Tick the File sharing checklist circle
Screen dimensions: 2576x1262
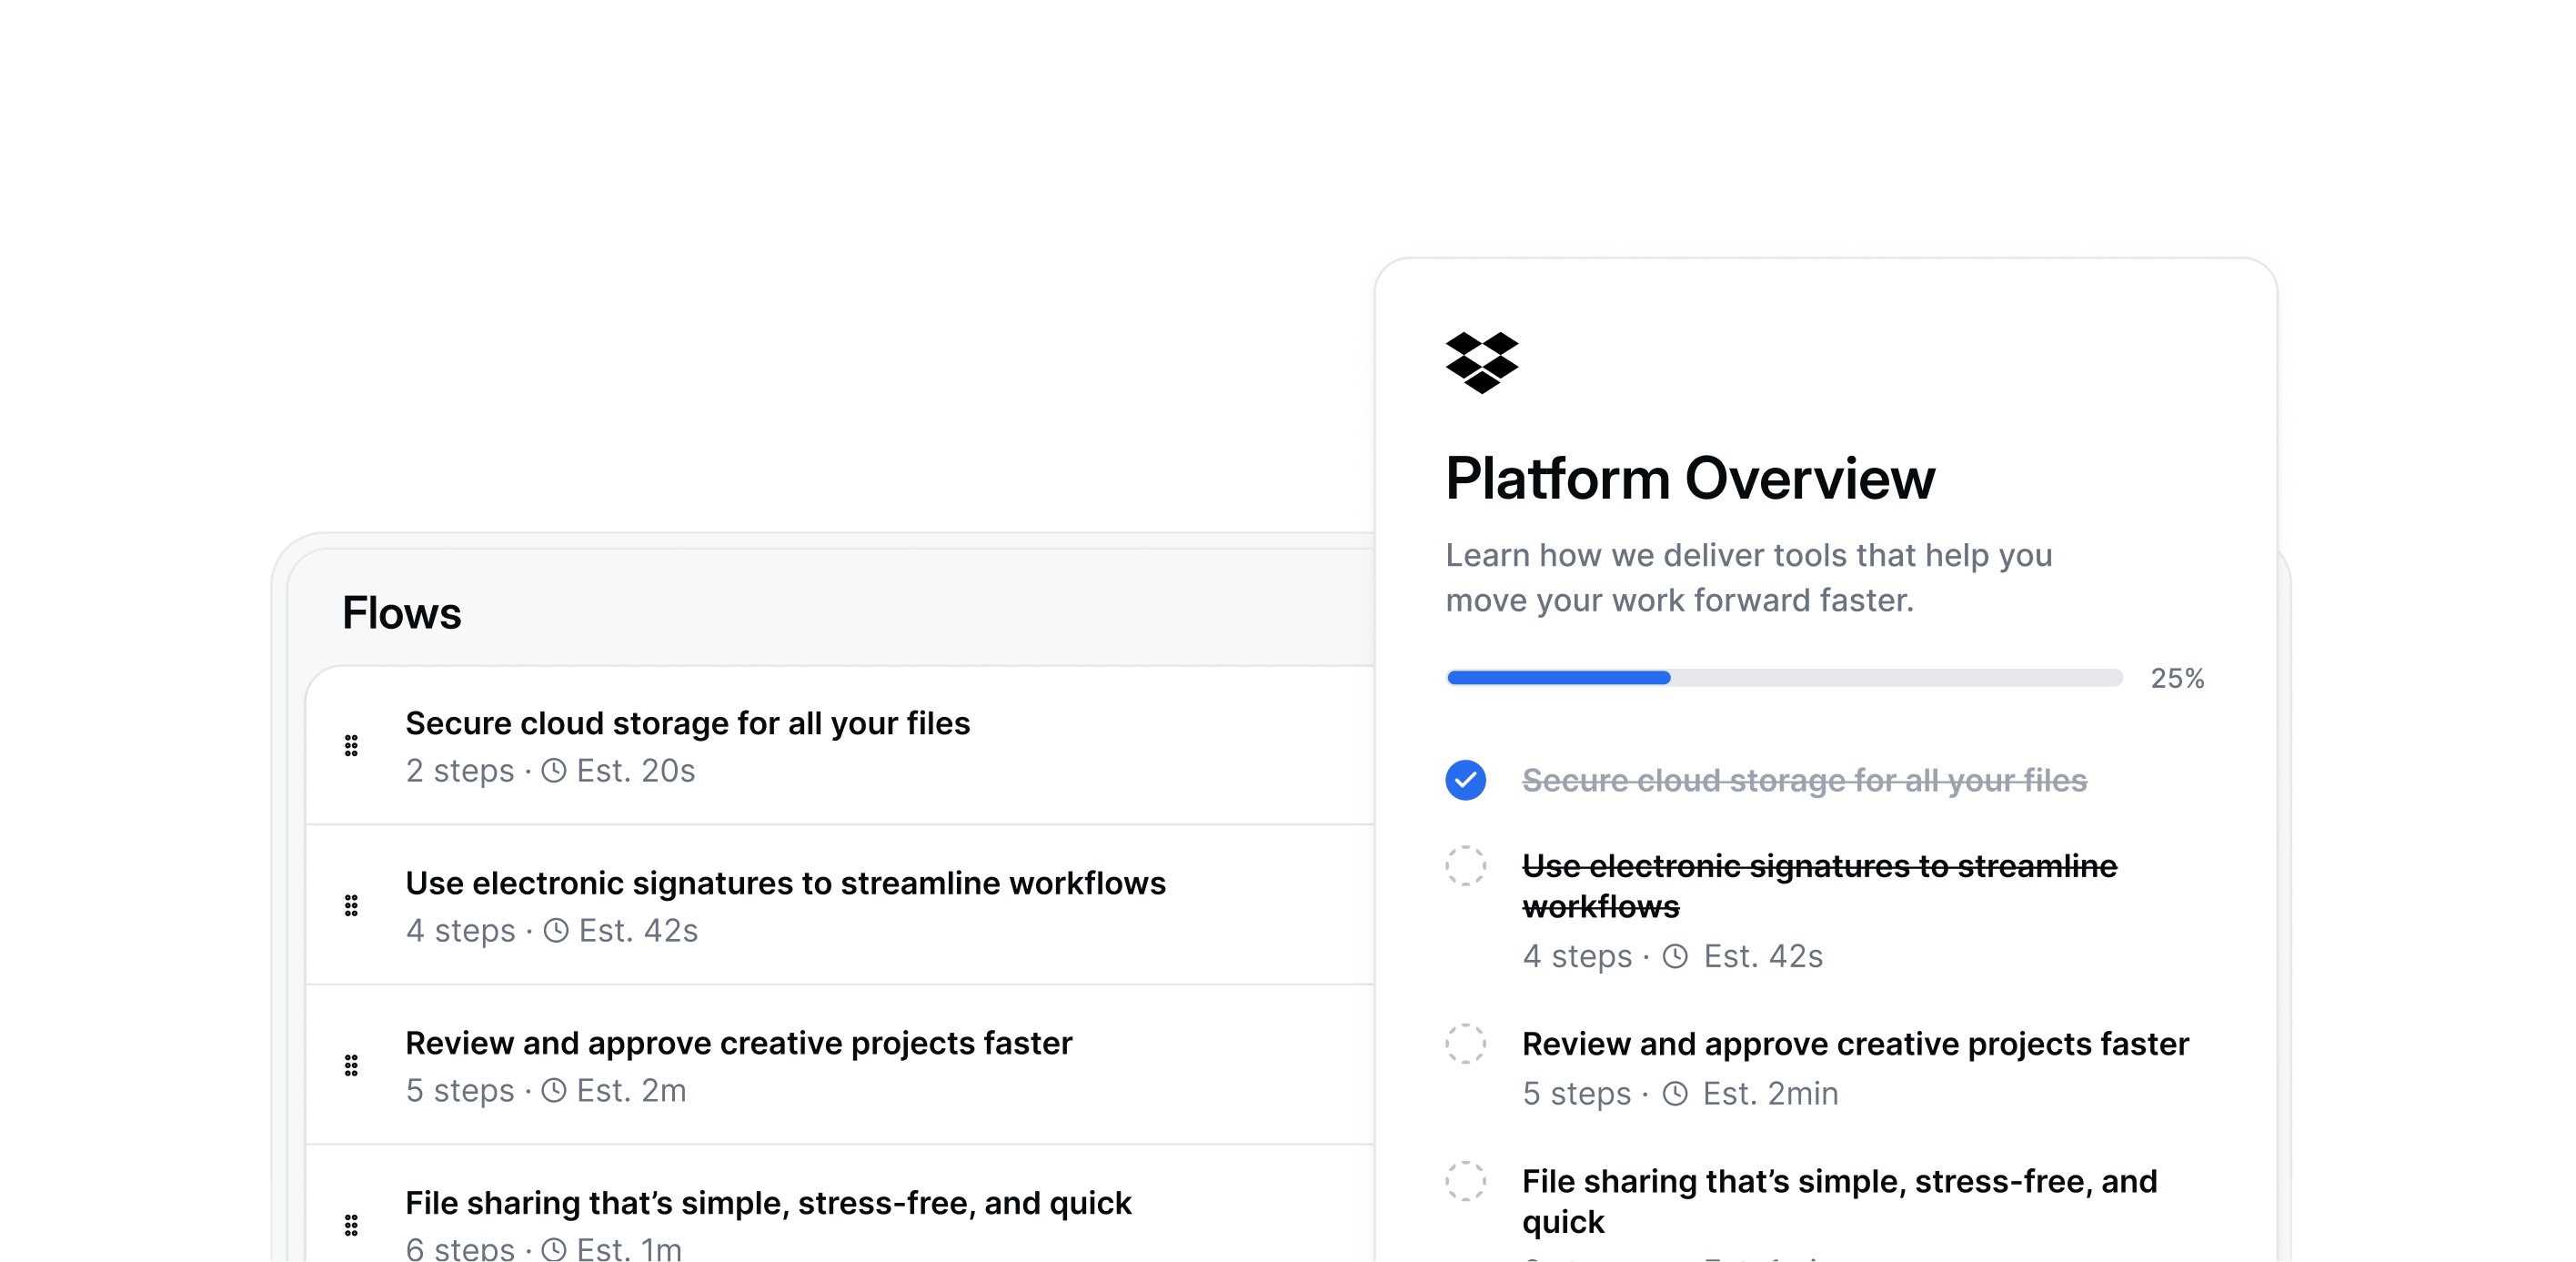tap(1465, 1182)
